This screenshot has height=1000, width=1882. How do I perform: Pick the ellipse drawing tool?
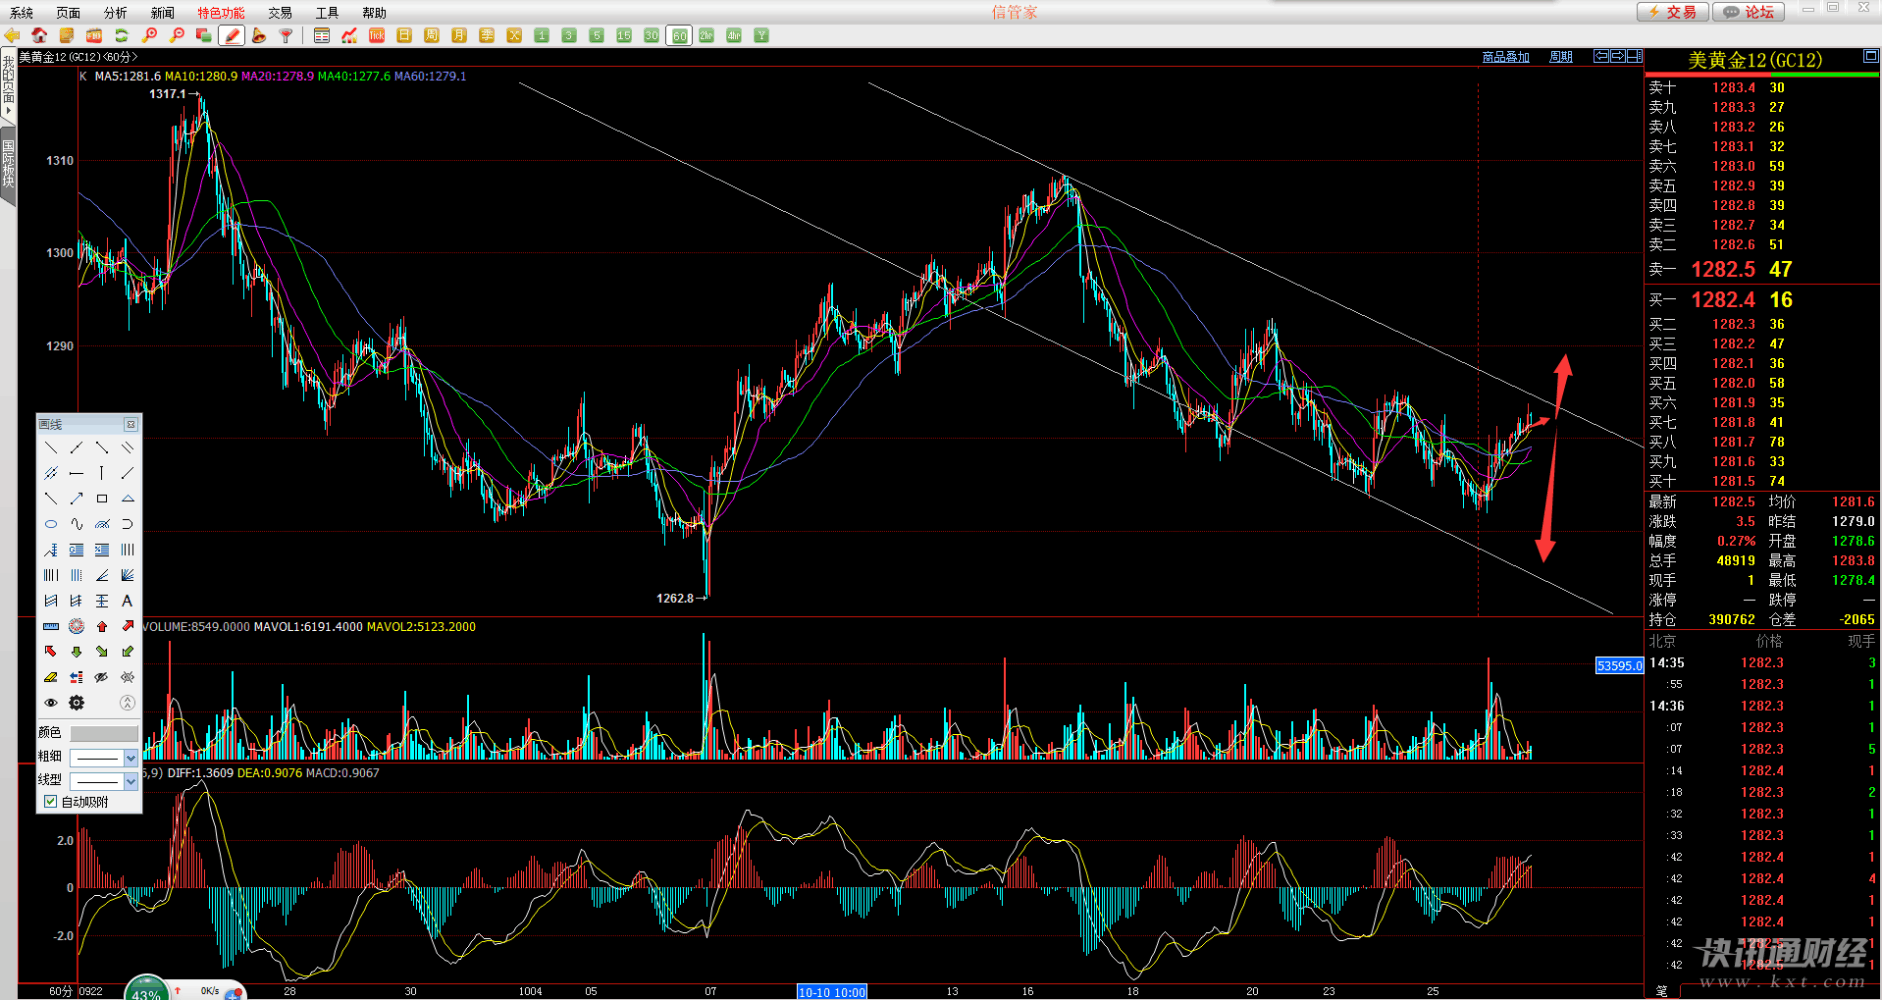(x=51, y=524)
